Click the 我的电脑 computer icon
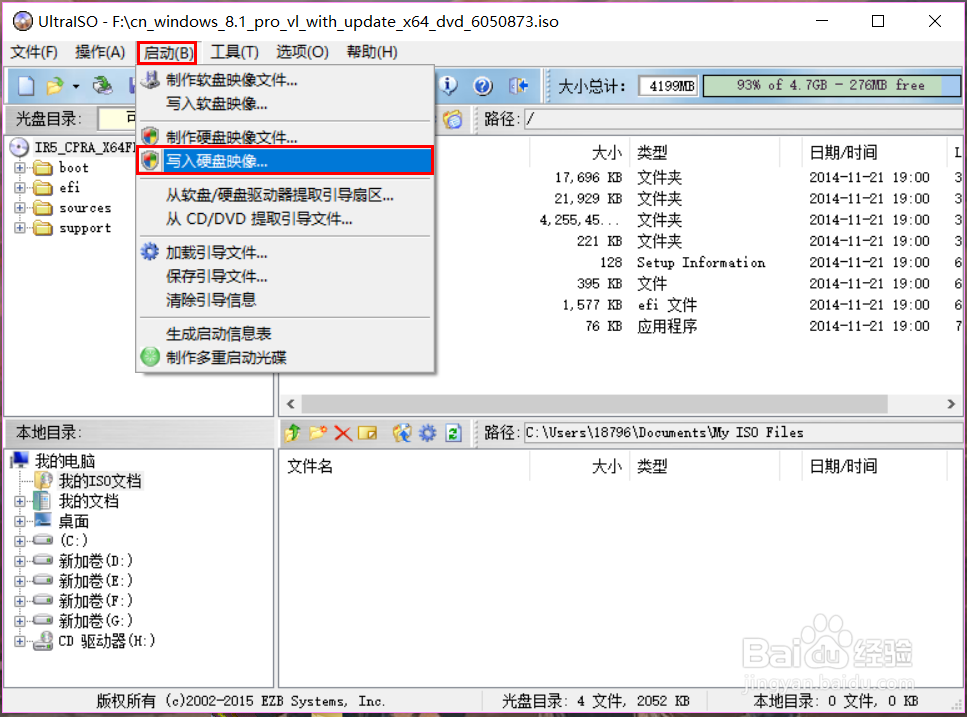 point(20,460)
